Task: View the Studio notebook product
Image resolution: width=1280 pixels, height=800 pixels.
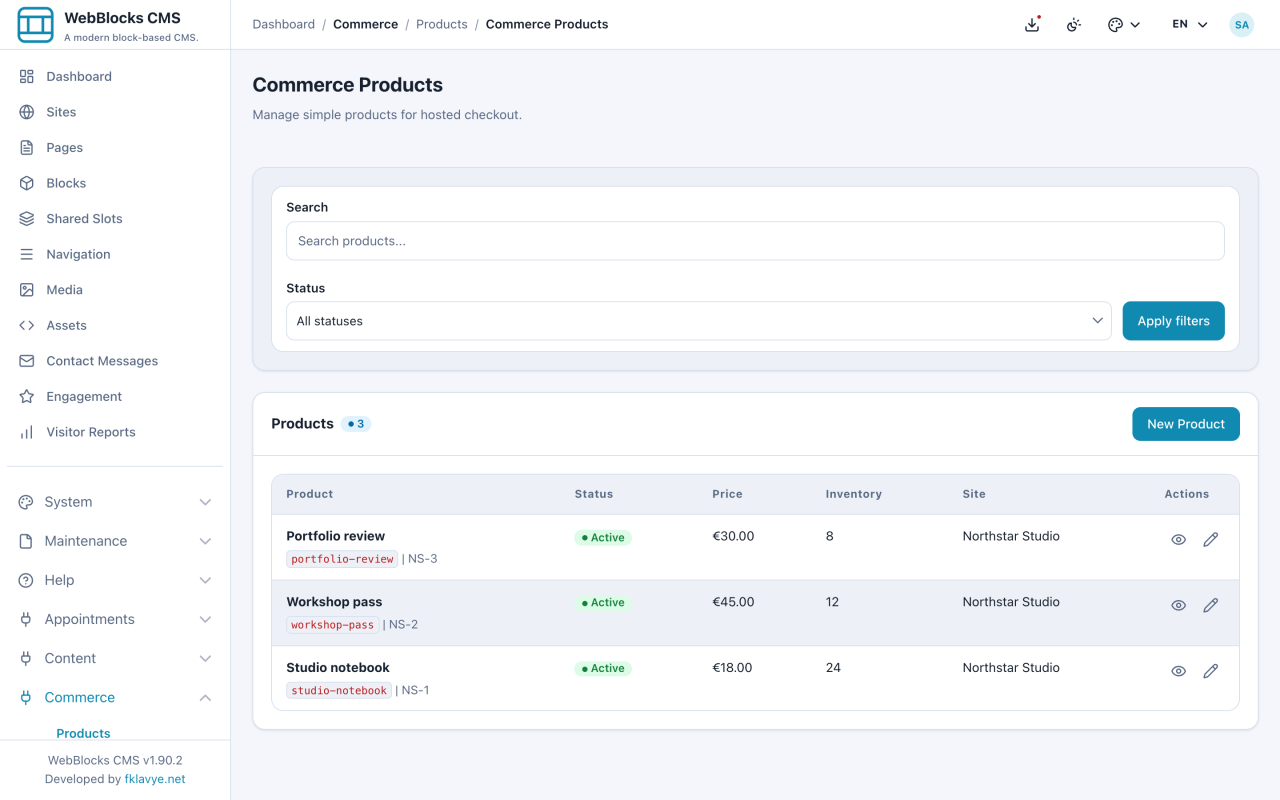Action: point(1179,672)
